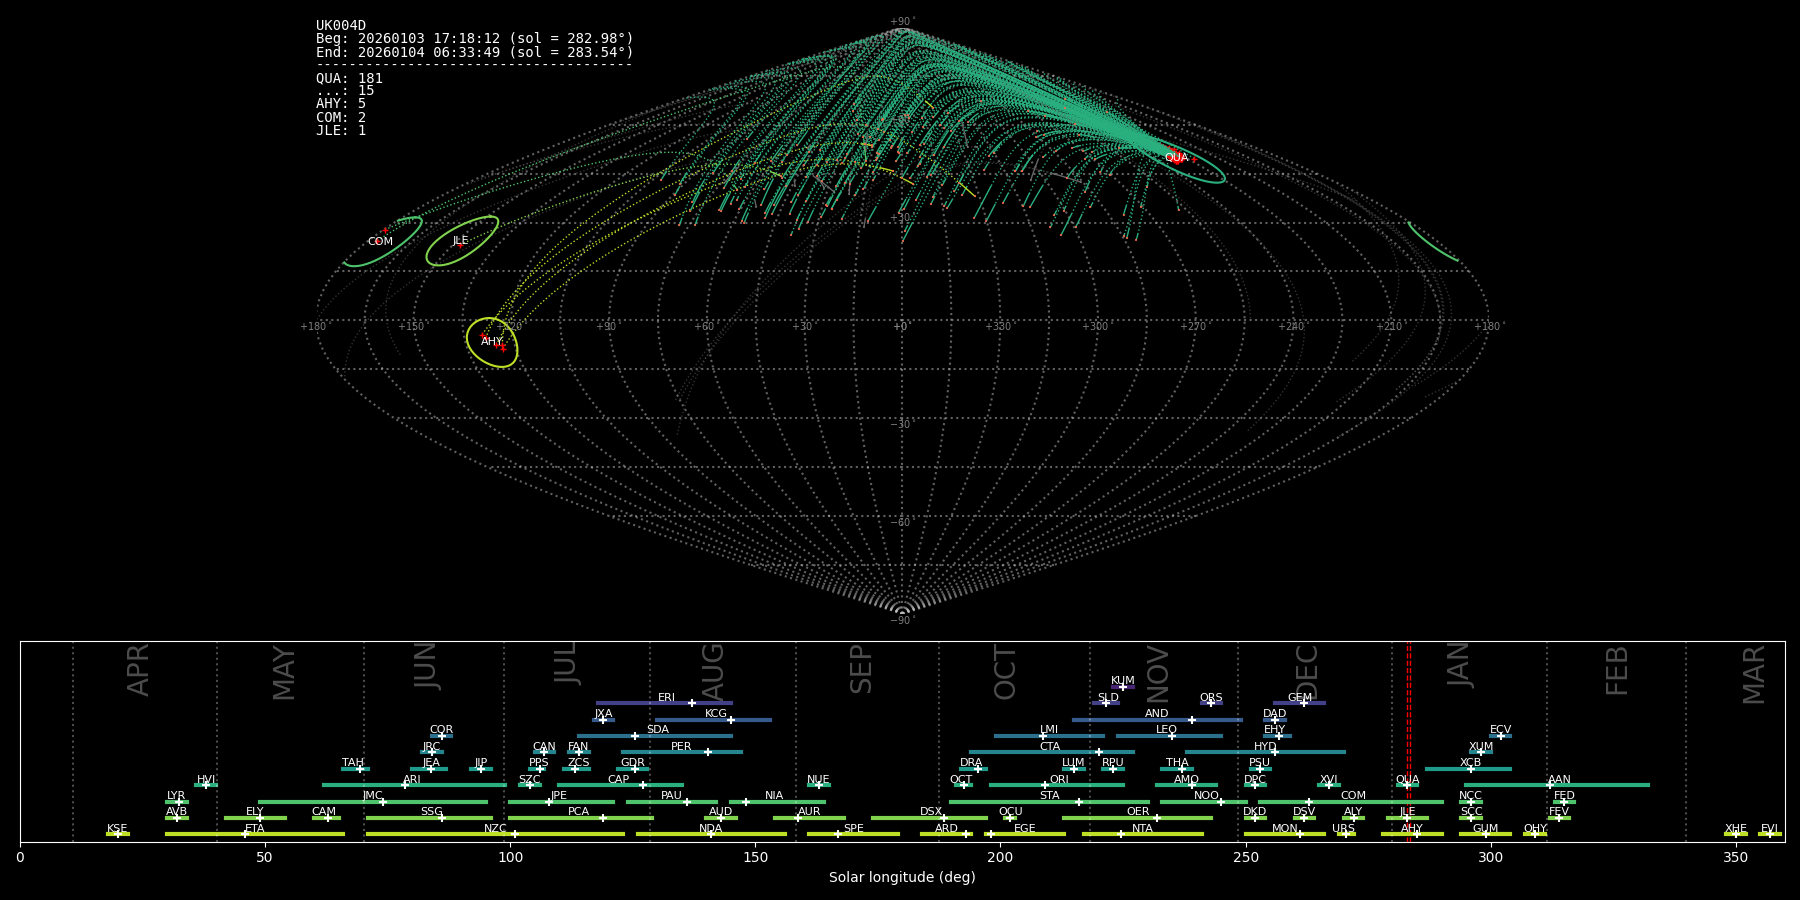Click the UK004D station title text

coord(341,26)
